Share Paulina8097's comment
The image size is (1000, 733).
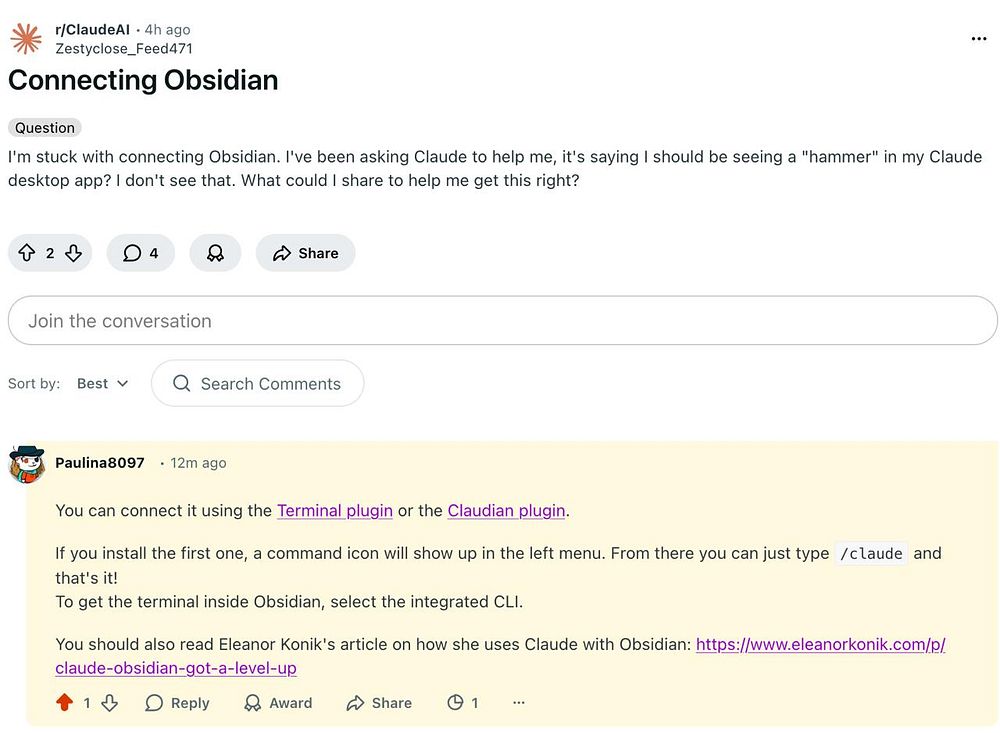point(379,703)
